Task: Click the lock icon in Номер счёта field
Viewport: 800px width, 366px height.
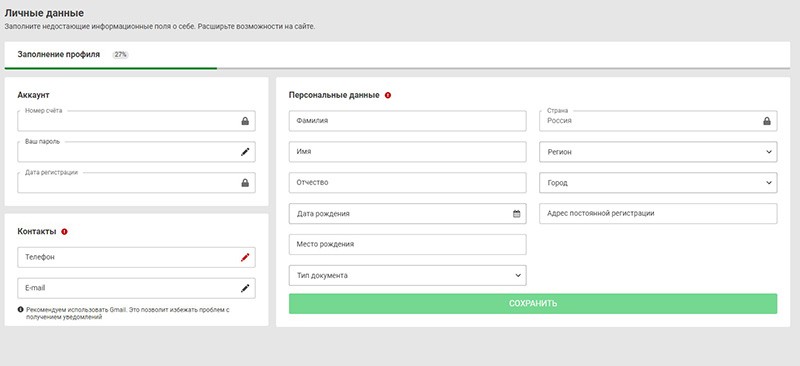Action: pyautogui.click(x=245, y=121)
